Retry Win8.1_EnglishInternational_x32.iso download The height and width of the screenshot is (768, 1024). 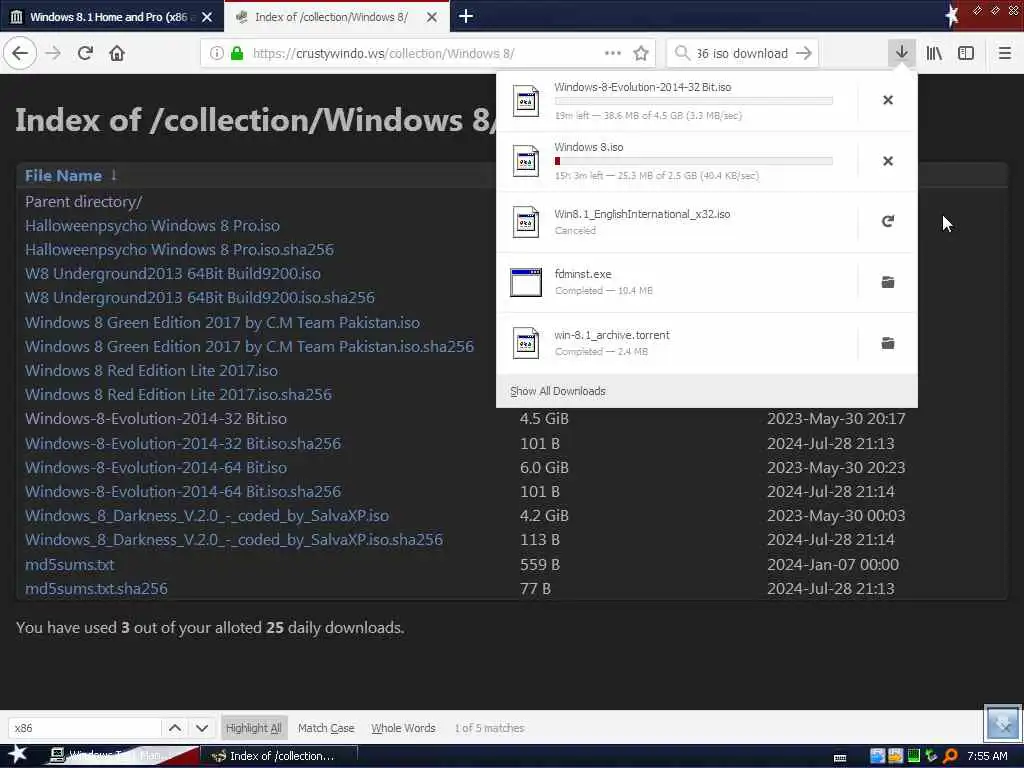pos(888,221)
